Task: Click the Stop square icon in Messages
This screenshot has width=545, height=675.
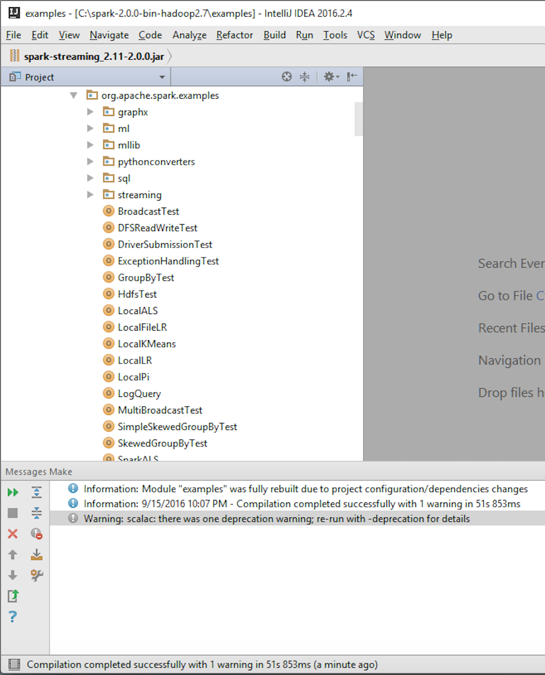Action: 13,513
